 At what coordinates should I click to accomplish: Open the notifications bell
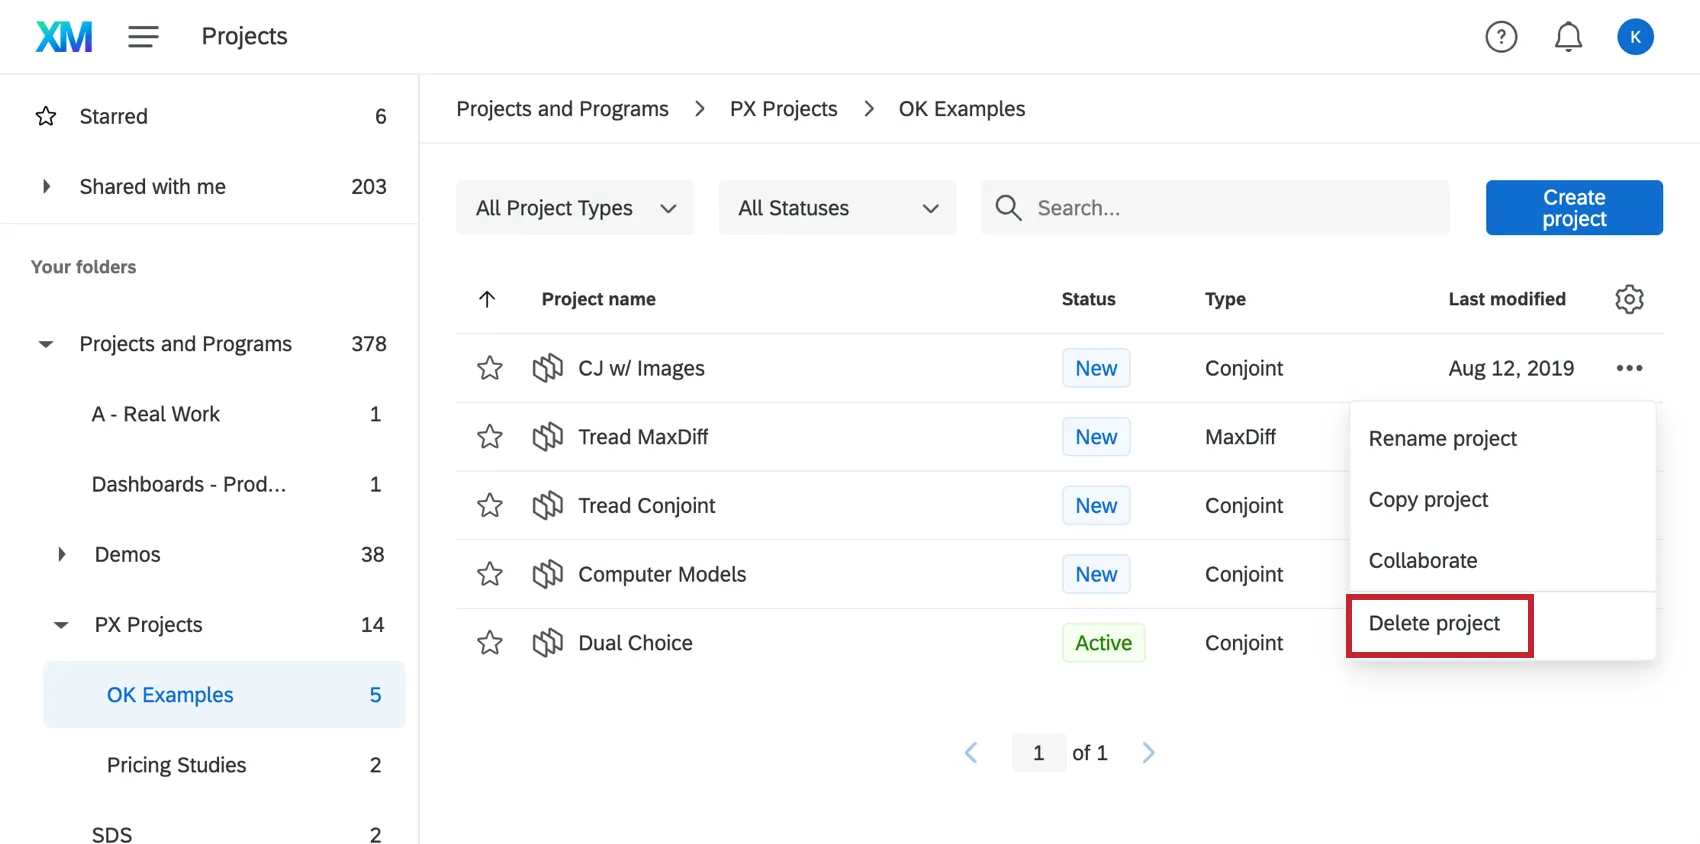pyautogui.click(x=1568, y=37)
